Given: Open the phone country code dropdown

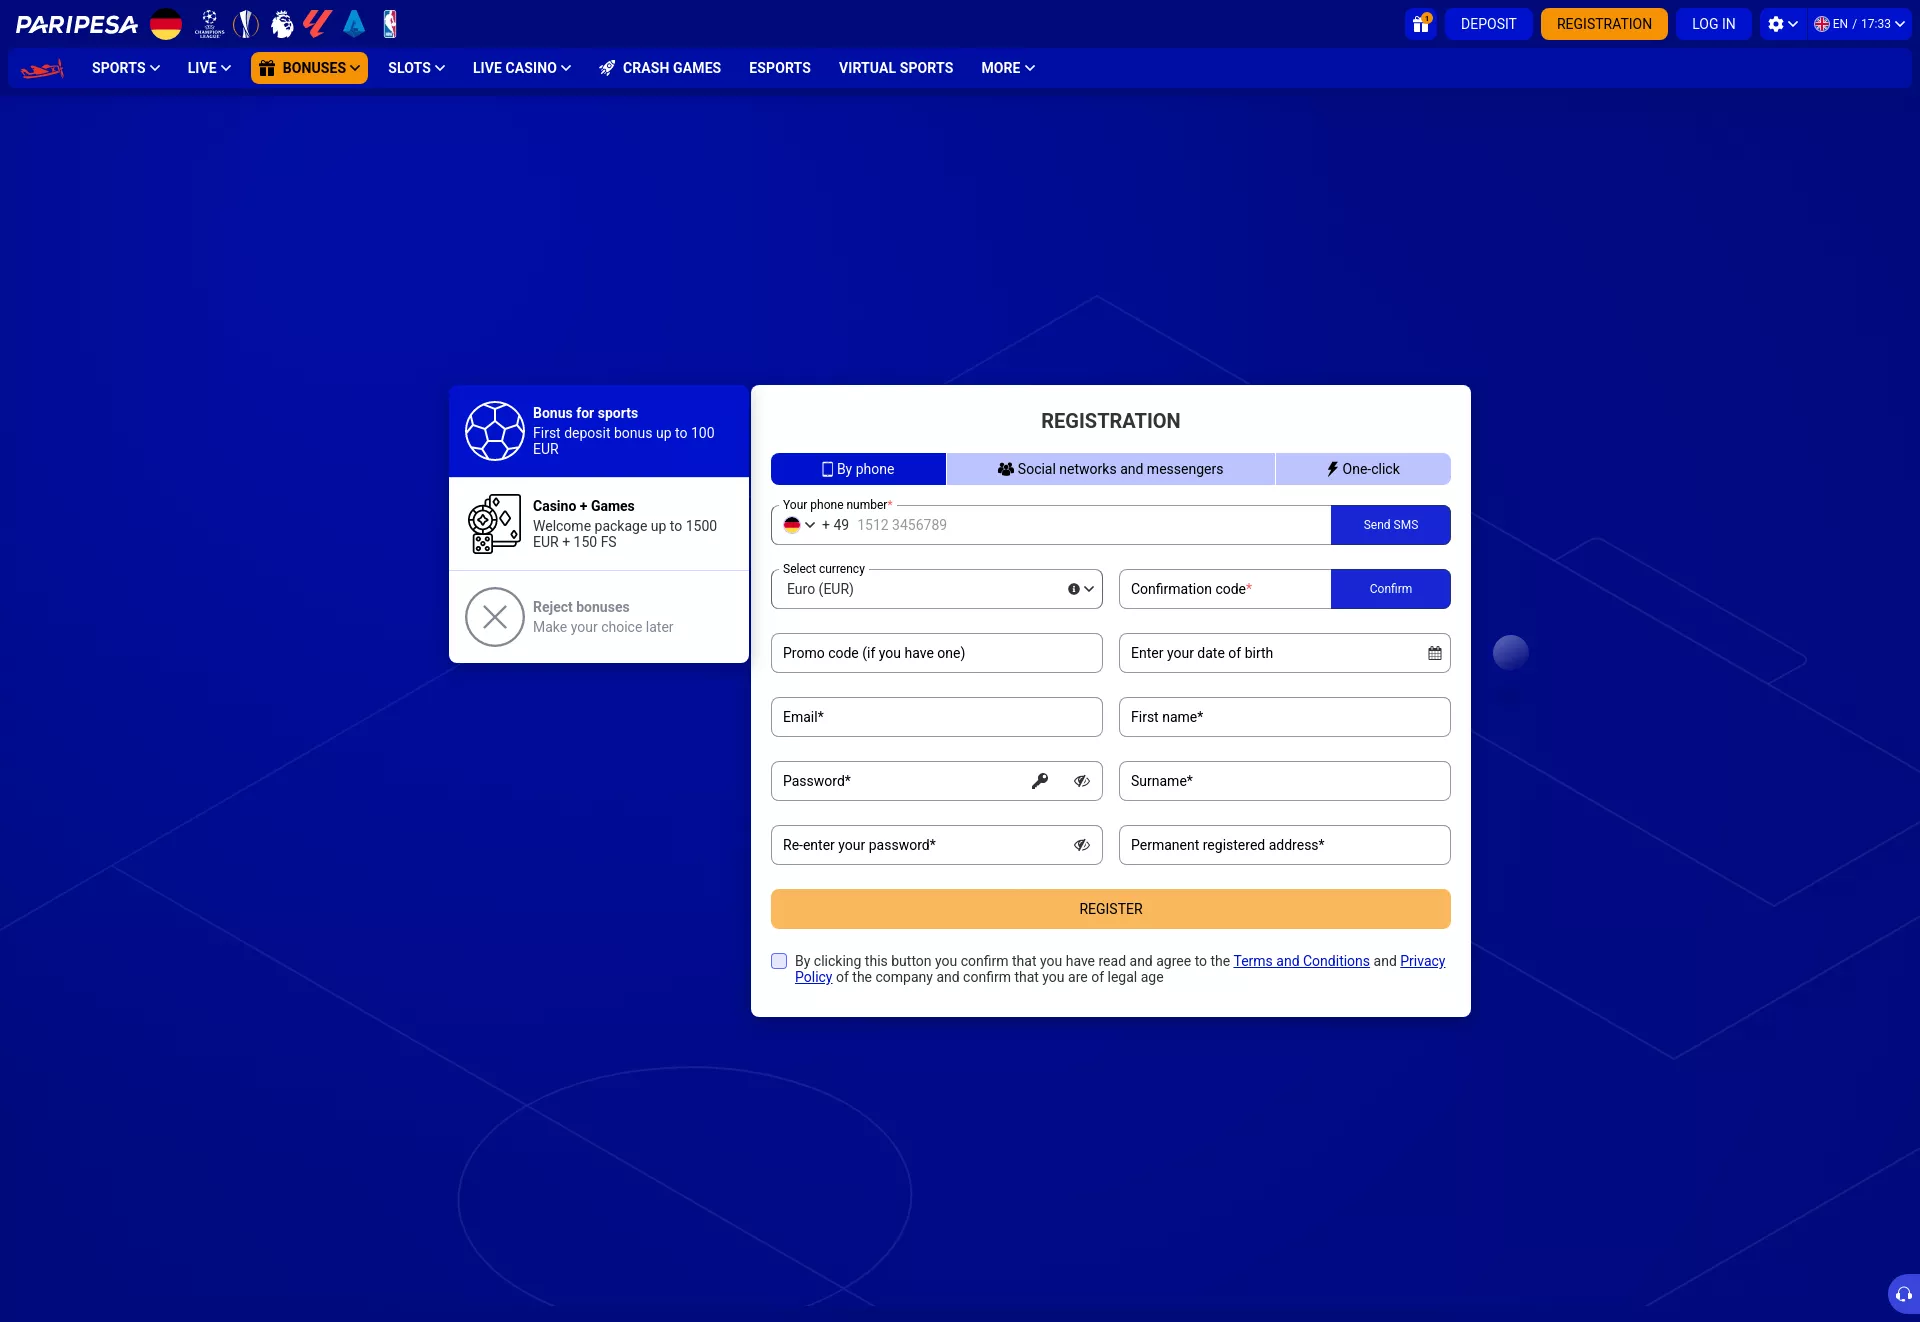Looking at the screenshot, I should click(799, 525).
